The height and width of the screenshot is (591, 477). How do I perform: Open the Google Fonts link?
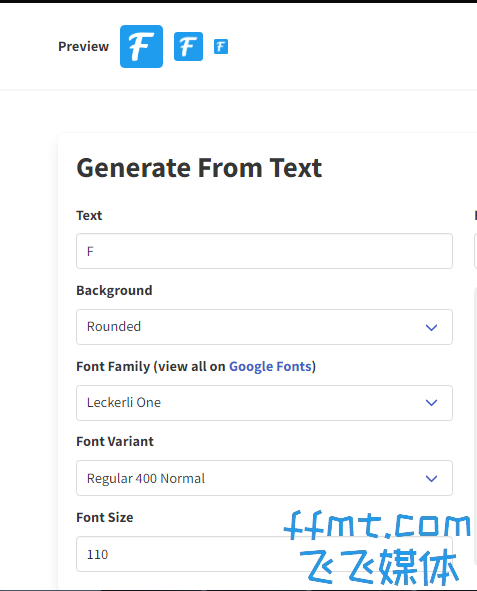[270, 366]
